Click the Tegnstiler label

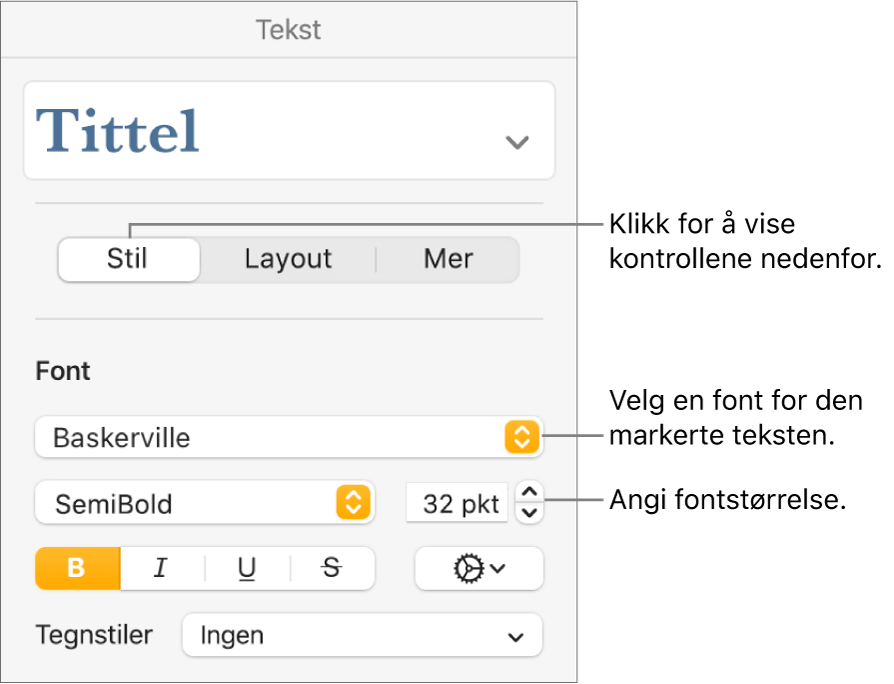94,635
